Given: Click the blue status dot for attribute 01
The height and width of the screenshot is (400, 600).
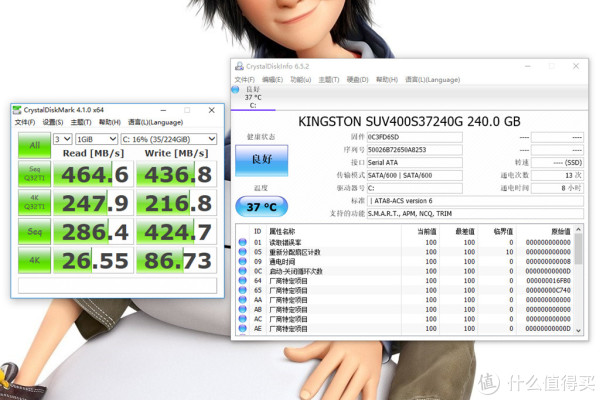Looking at the screenshot, I should (x=242, y=242).
